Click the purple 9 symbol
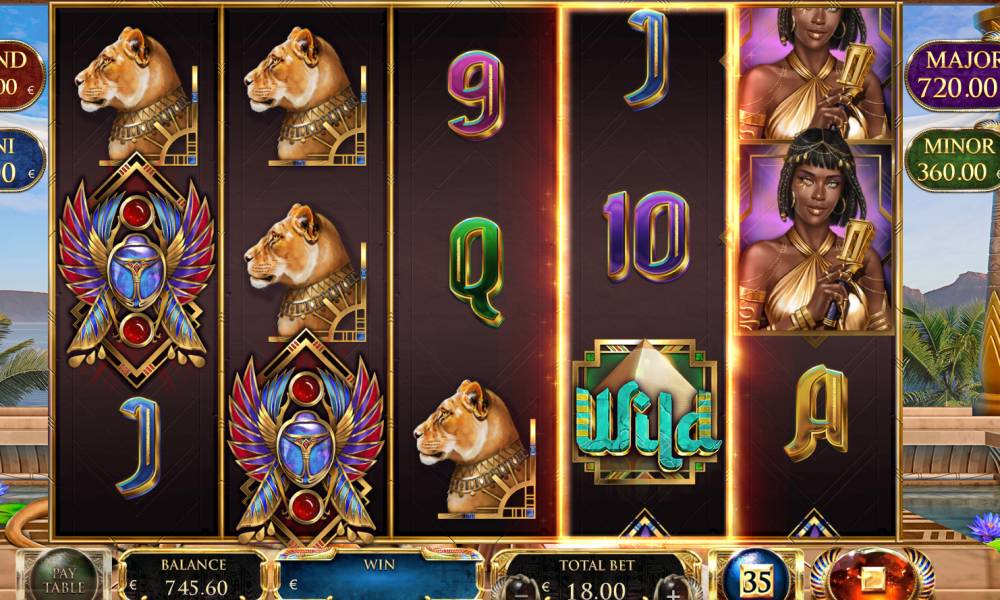Viewport: 1000px width, 600px height. tap(476, 94)
